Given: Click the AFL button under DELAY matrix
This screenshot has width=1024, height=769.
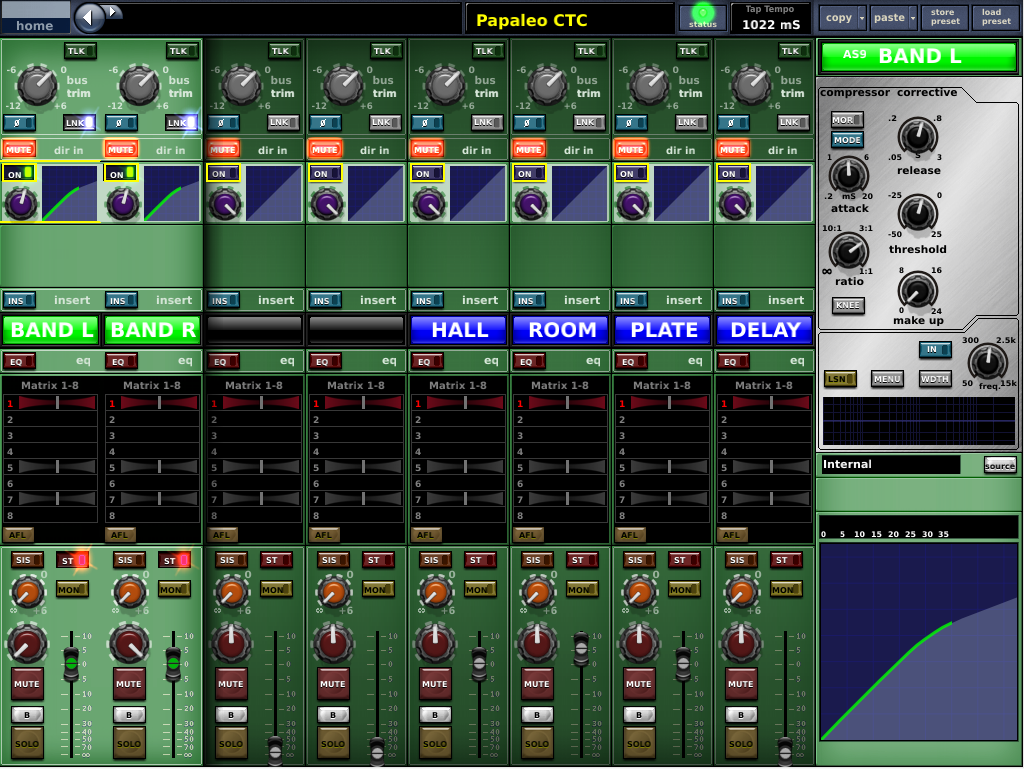Looking at the screenshot, I should (x=732, y=535).
